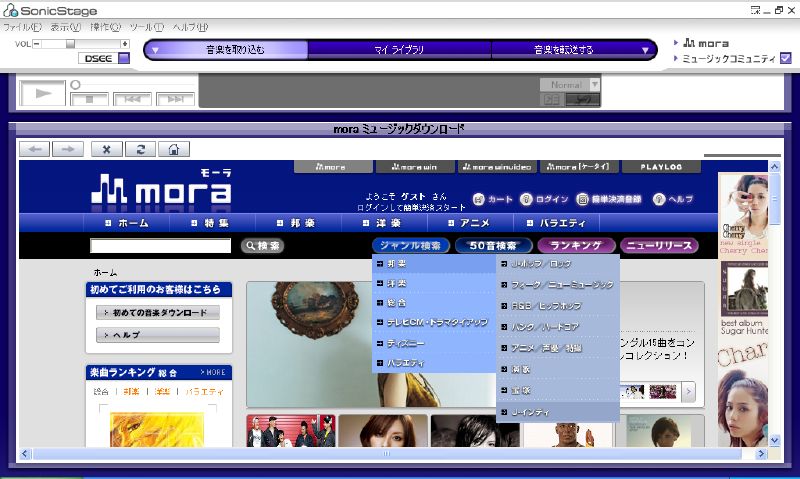This screenshot has width=800, height=479.
Task: Click the browser back arrow button
Action: (x=35, y=149)
